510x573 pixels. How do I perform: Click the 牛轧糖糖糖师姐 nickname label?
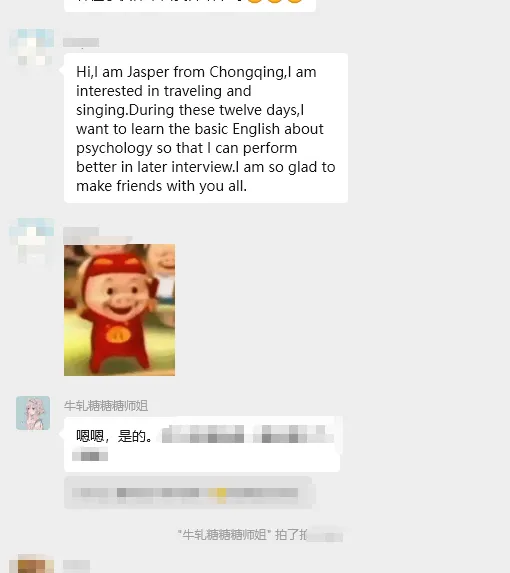[x=106, y=406]
